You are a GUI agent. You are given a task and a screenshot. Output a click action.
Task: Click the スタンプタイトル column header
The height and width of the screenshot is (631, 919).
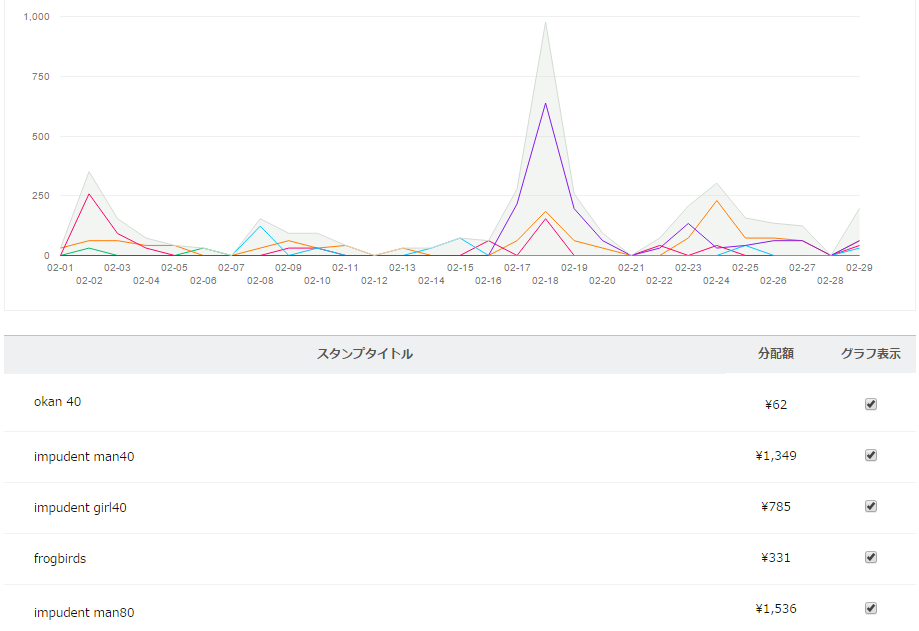(364, 354)
